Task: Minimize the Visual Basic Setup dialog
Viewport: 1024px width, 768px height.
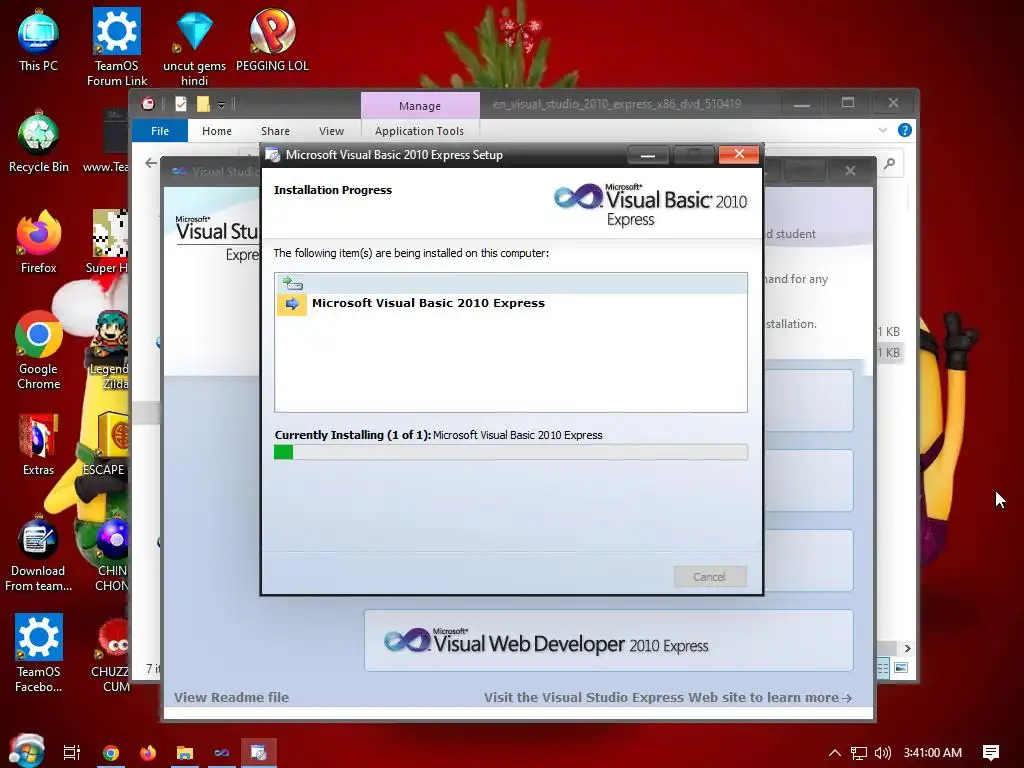Action: coord(648,155)
